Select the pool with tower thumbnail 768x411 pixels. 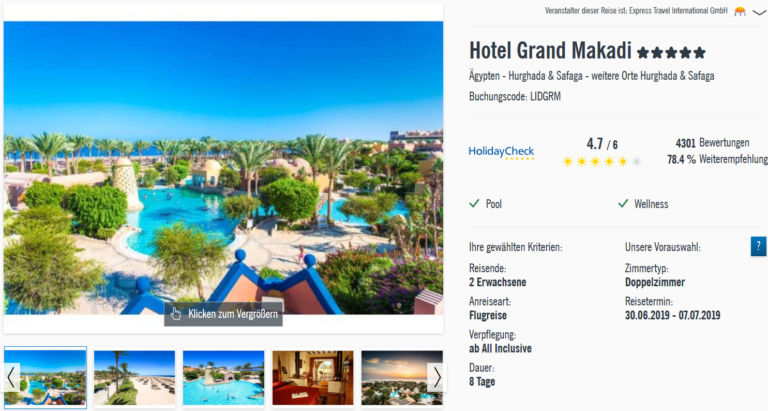pos(223,378)
